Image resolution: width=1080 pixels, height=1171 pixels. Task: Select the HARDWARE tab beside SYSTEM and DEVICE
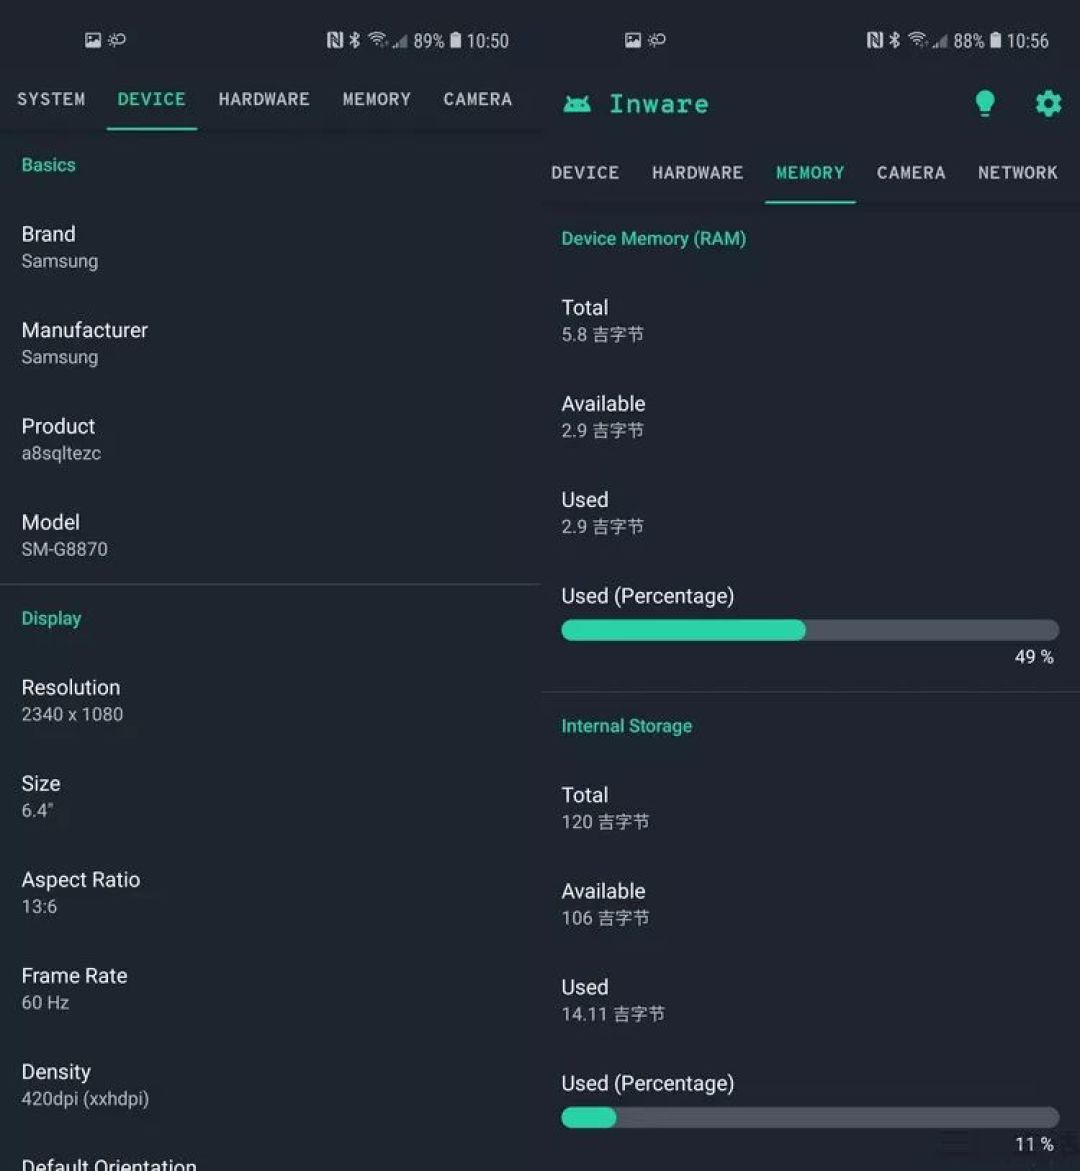[264, 99]
